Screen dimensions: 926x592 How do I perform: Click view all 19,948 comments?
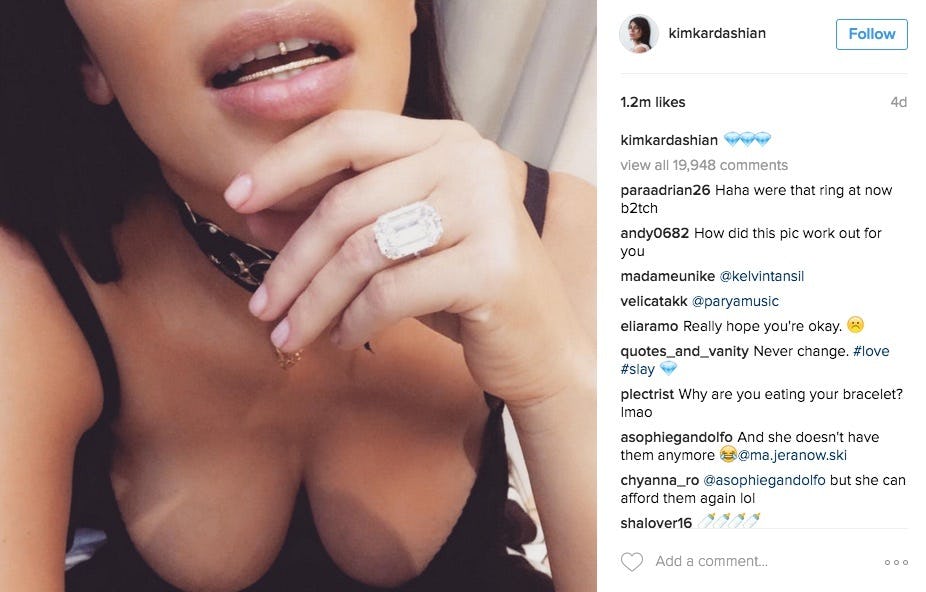tap(704, 165)
